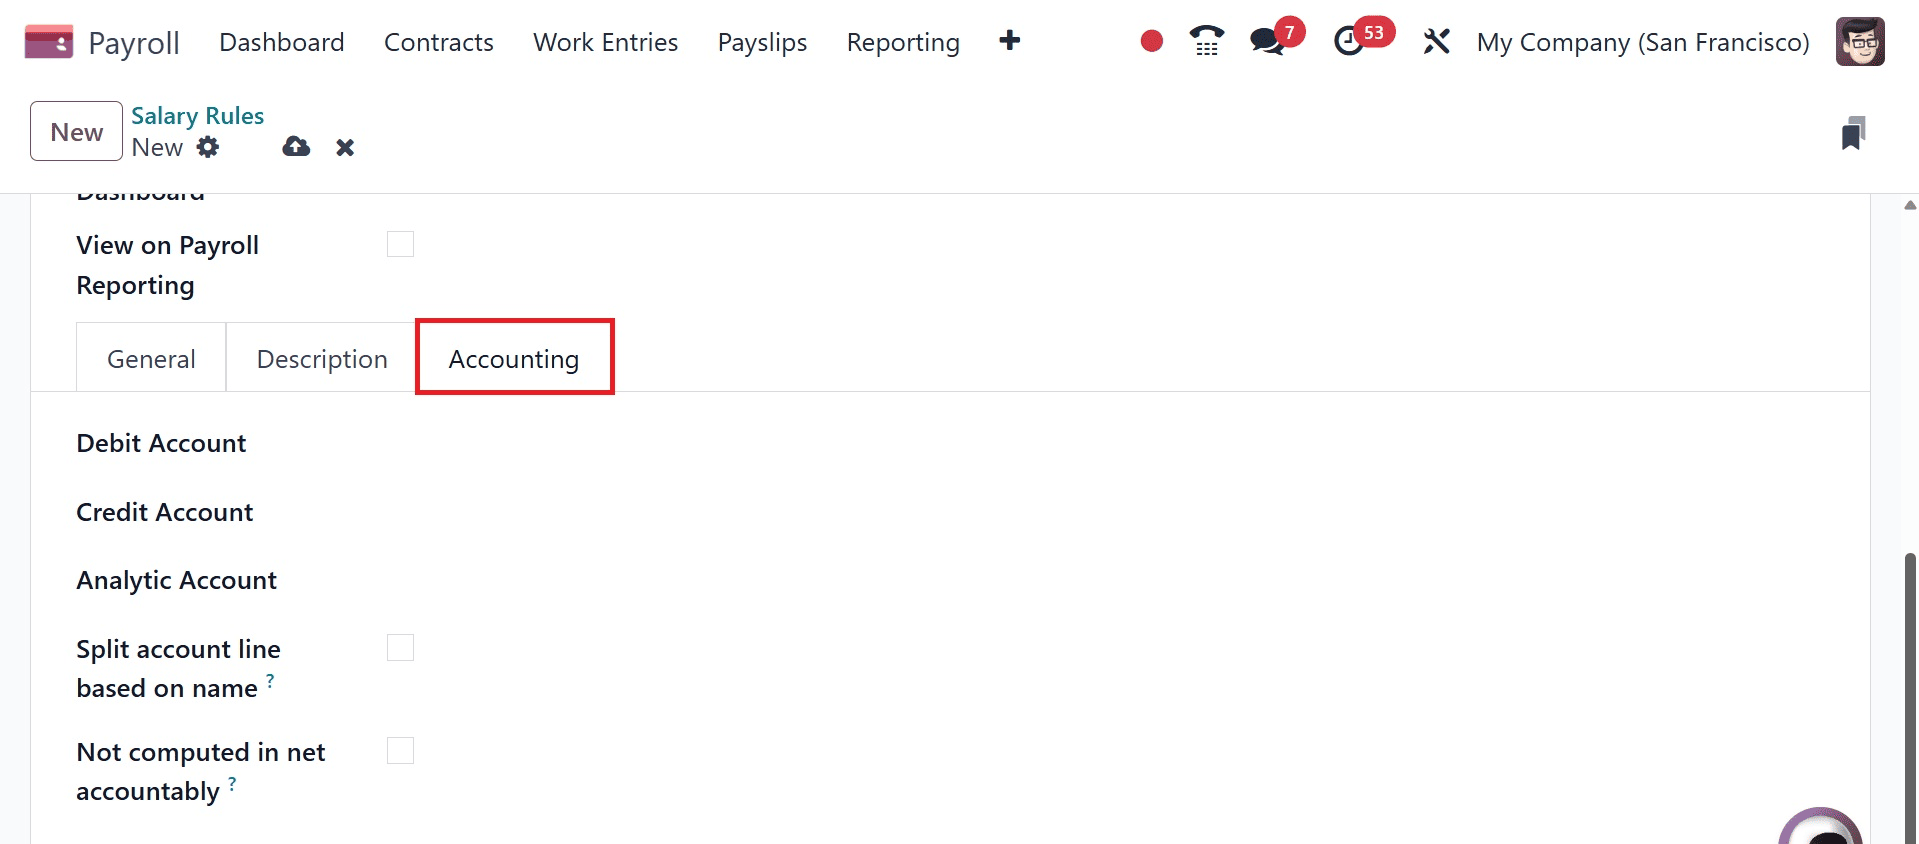Open the user avatar menu
This screenshot has height=844, width=1919.
tap(1860, 41)
